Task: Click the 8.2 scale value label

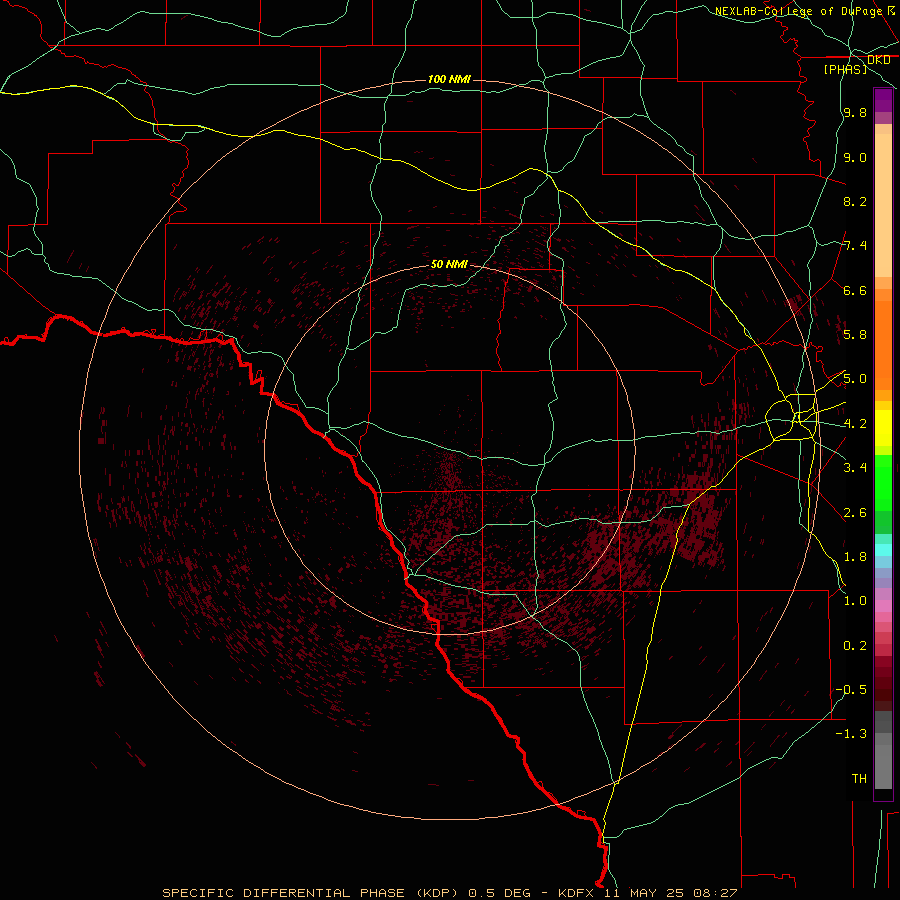Action: pos(855,201)
